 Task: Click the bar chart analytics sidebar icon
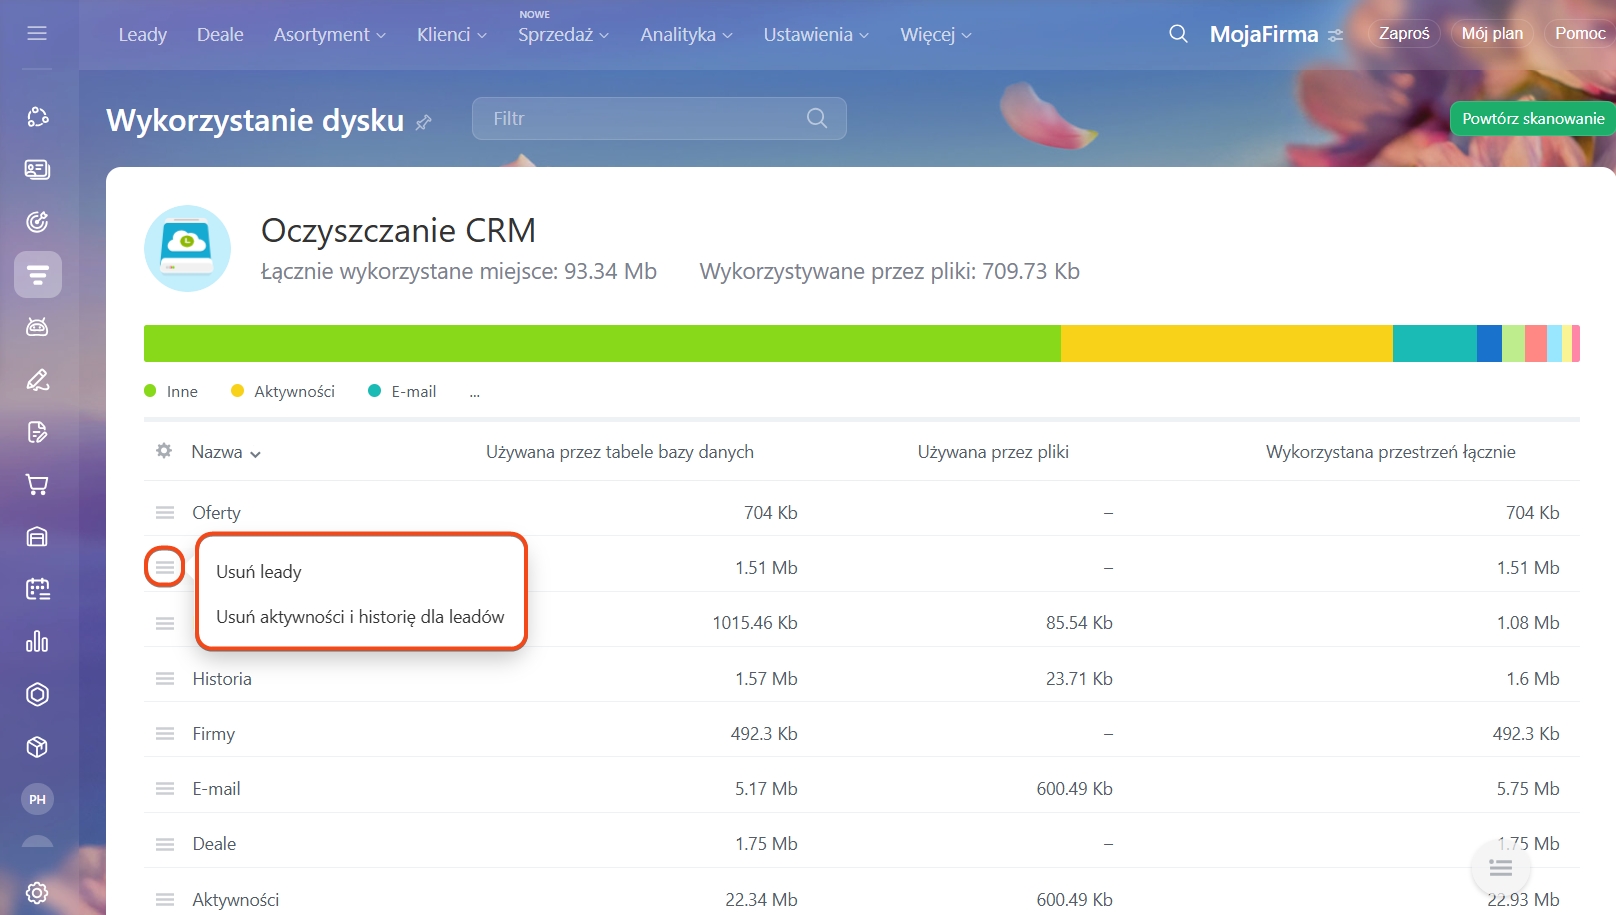pyautogui.click(x=37, y=642)
